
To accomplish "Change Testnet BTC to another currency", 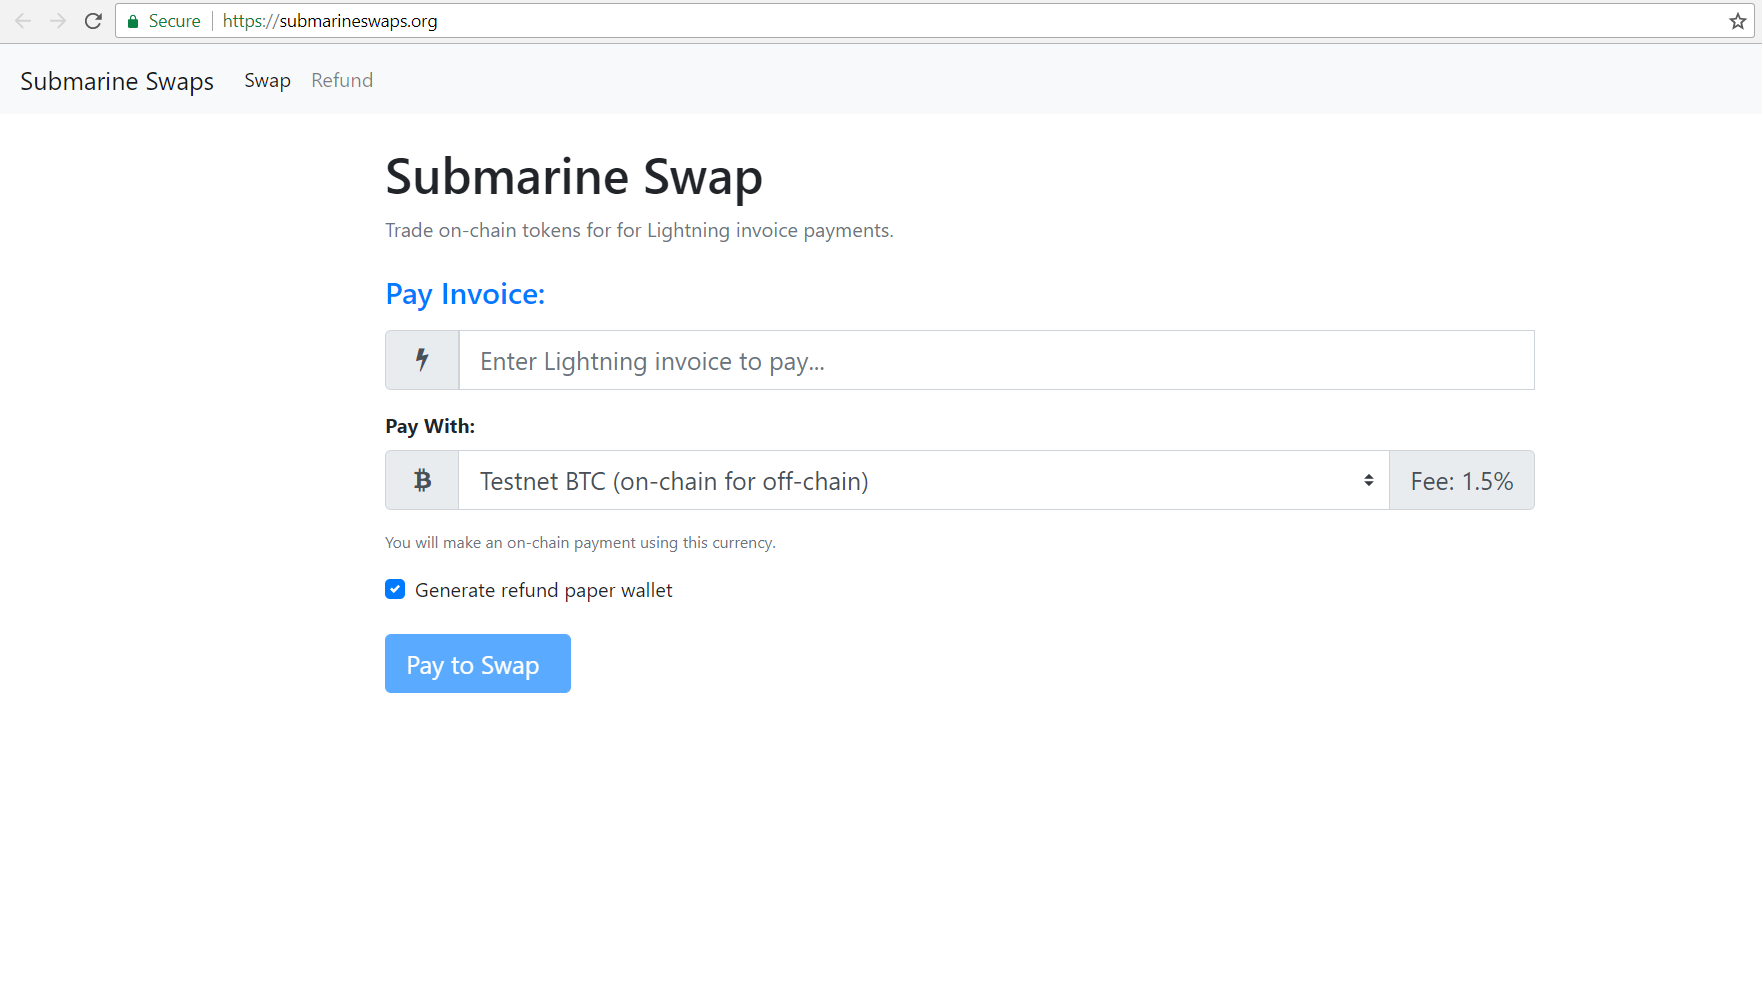I will coord(920,480).
